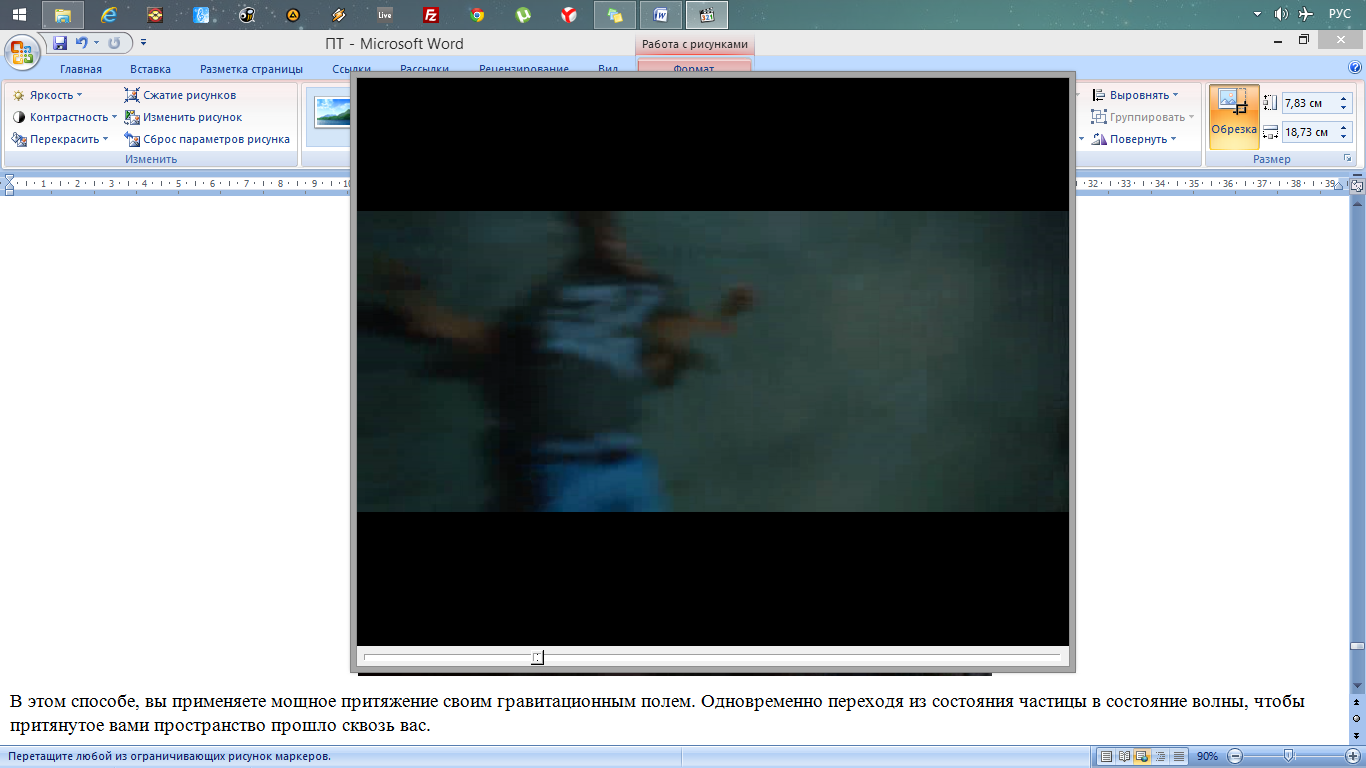Open the Размер dialog launcher
This screenshot has height=768, width=1366.
coord(1347,159)
